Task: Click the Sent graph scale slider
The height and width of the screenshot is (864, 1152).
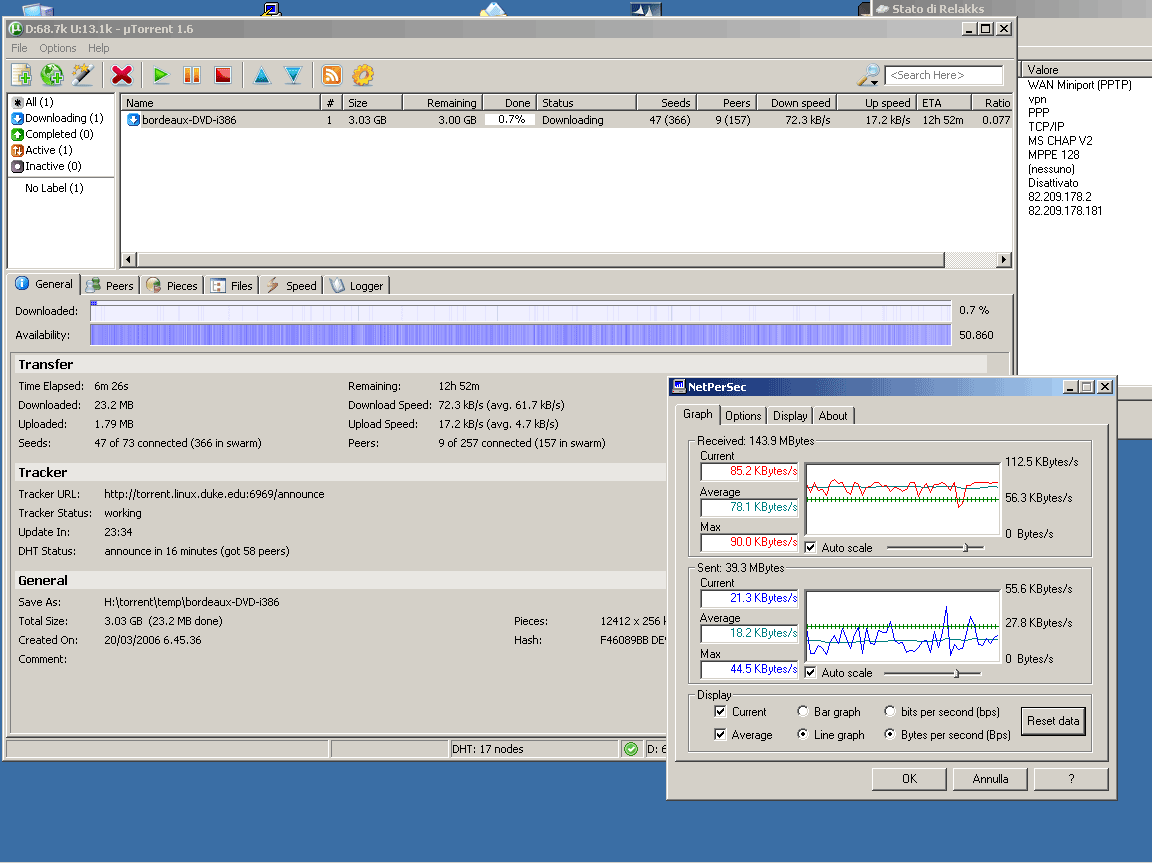Action: click(956, 673)
